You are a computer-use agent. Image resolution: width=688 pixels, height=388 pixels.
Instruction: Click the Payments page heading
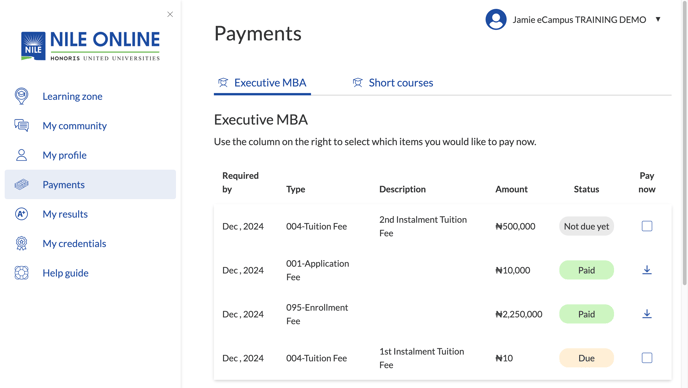[x=258, y=33]
